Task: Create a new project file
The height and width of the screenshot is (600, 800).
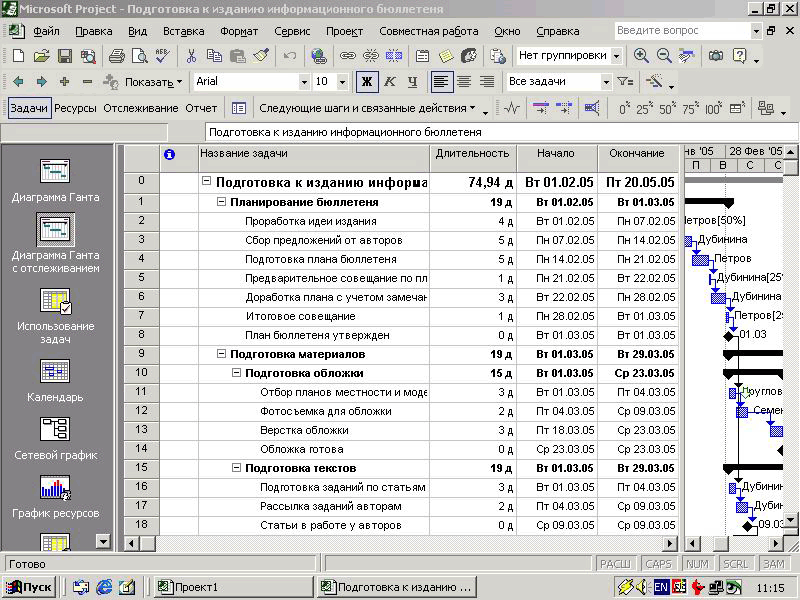Action: (18, 55)
